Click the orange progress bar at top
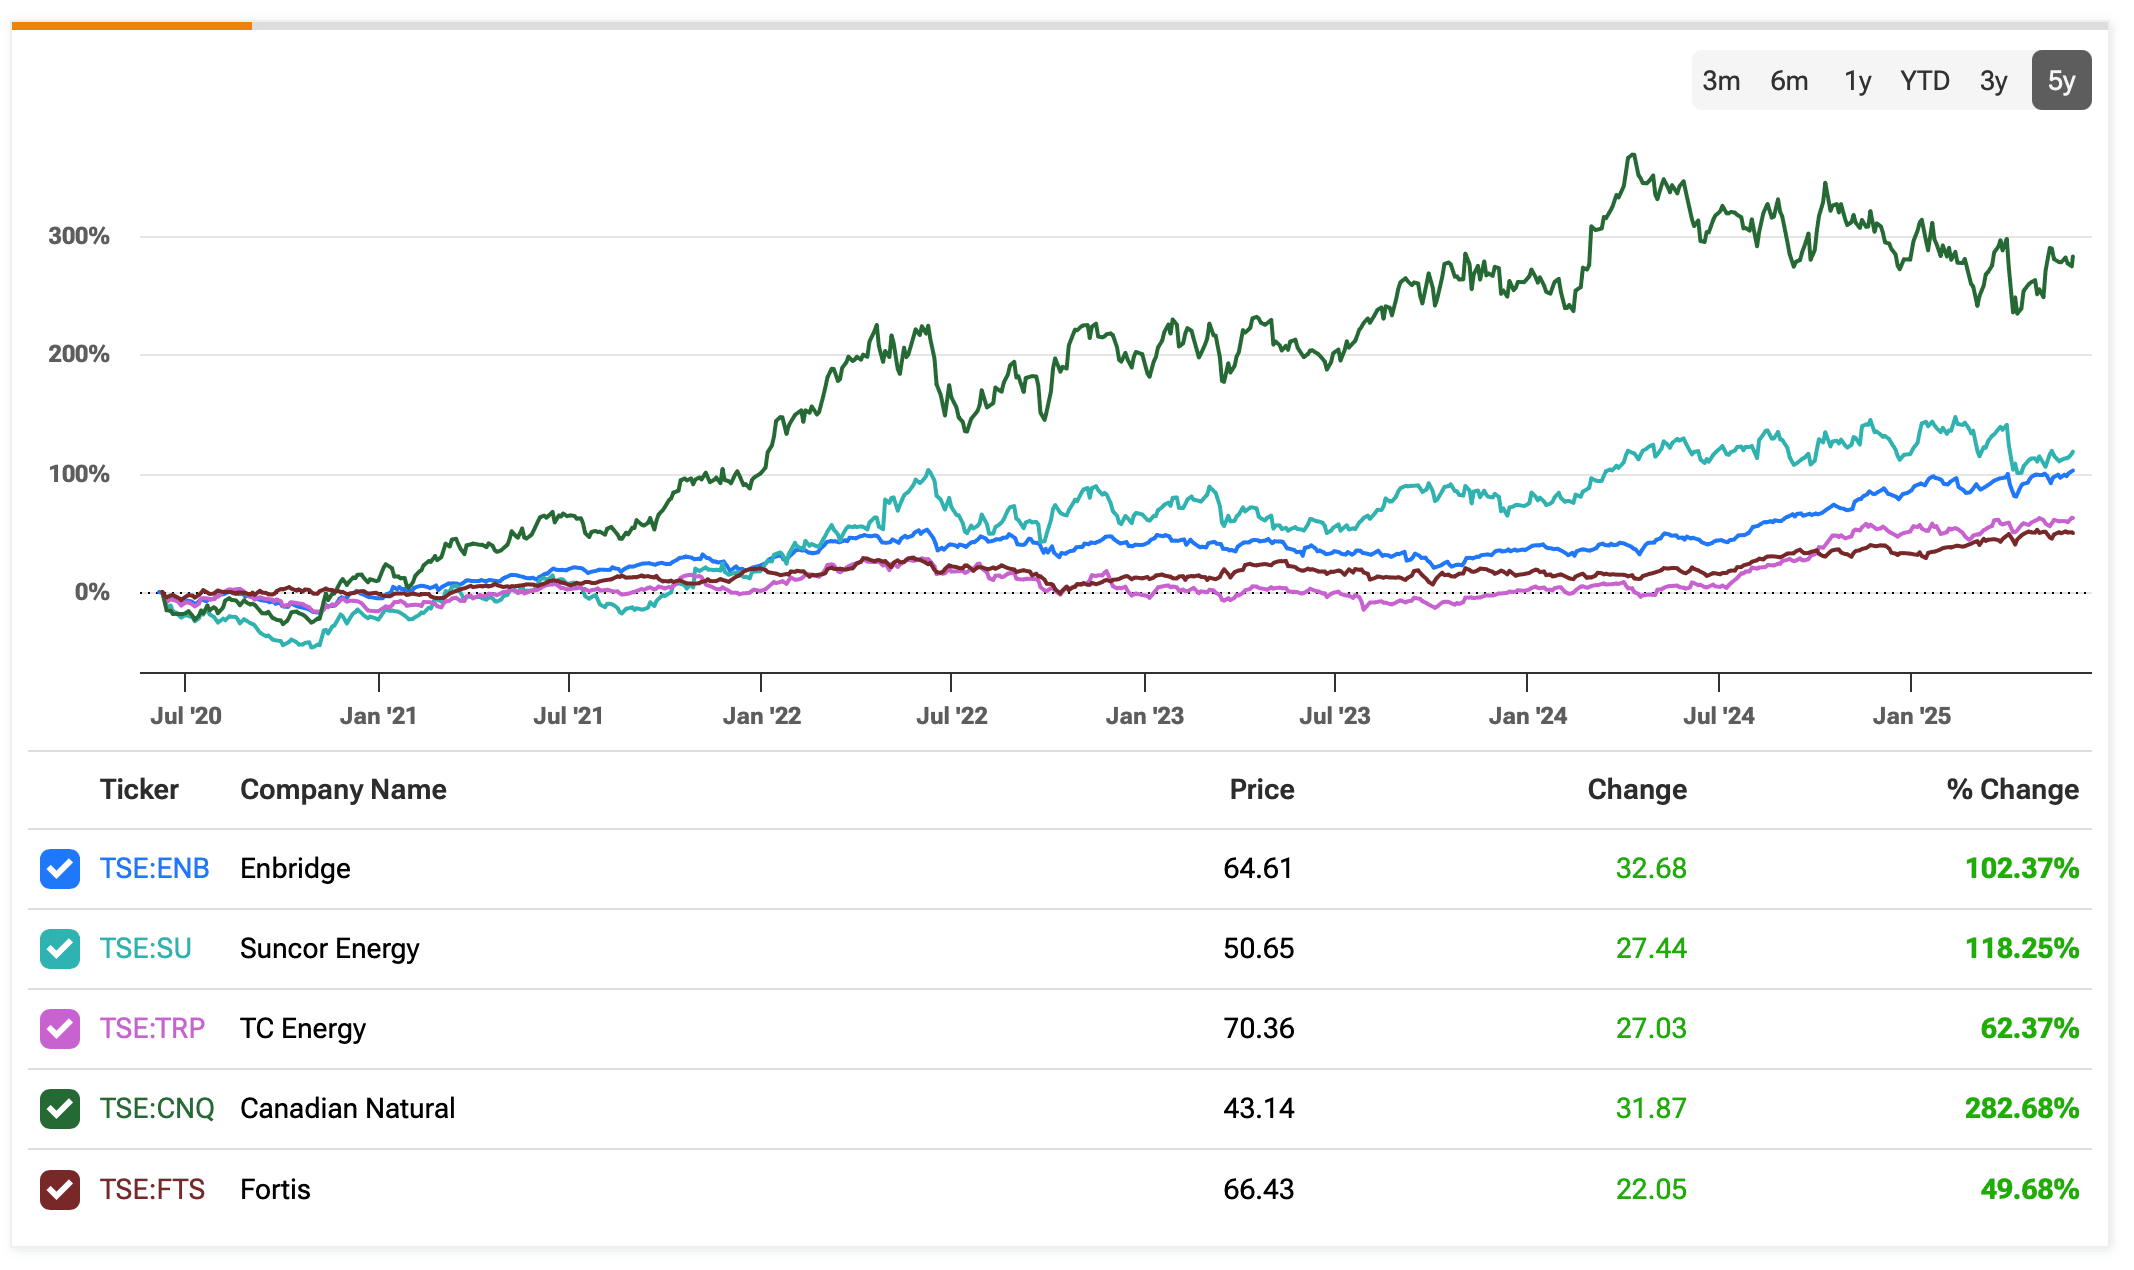The height and width of the screenshot is (1270, 2134). (x=132, y=26)
